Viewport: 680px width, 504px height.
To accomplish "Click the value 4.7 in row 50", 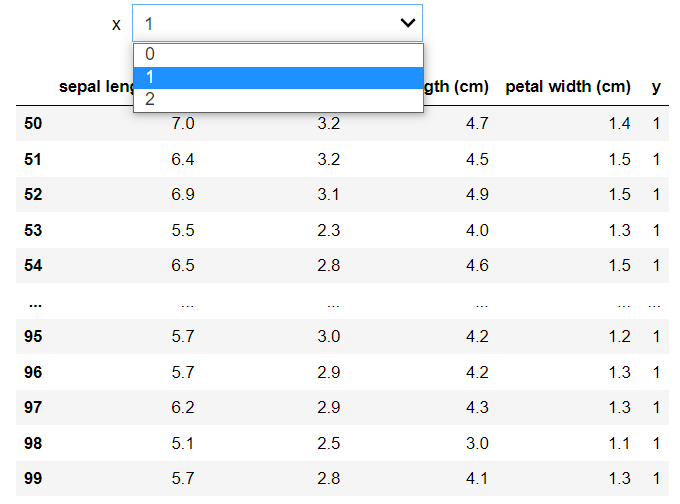I will pos(477,123).
